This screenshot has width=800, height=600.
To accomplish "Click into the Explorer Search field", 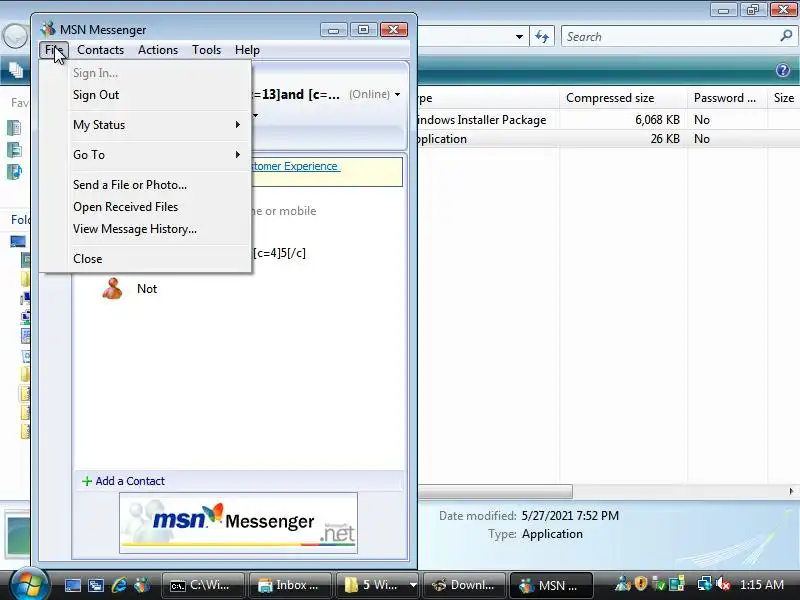I will [x=670, y=37].
